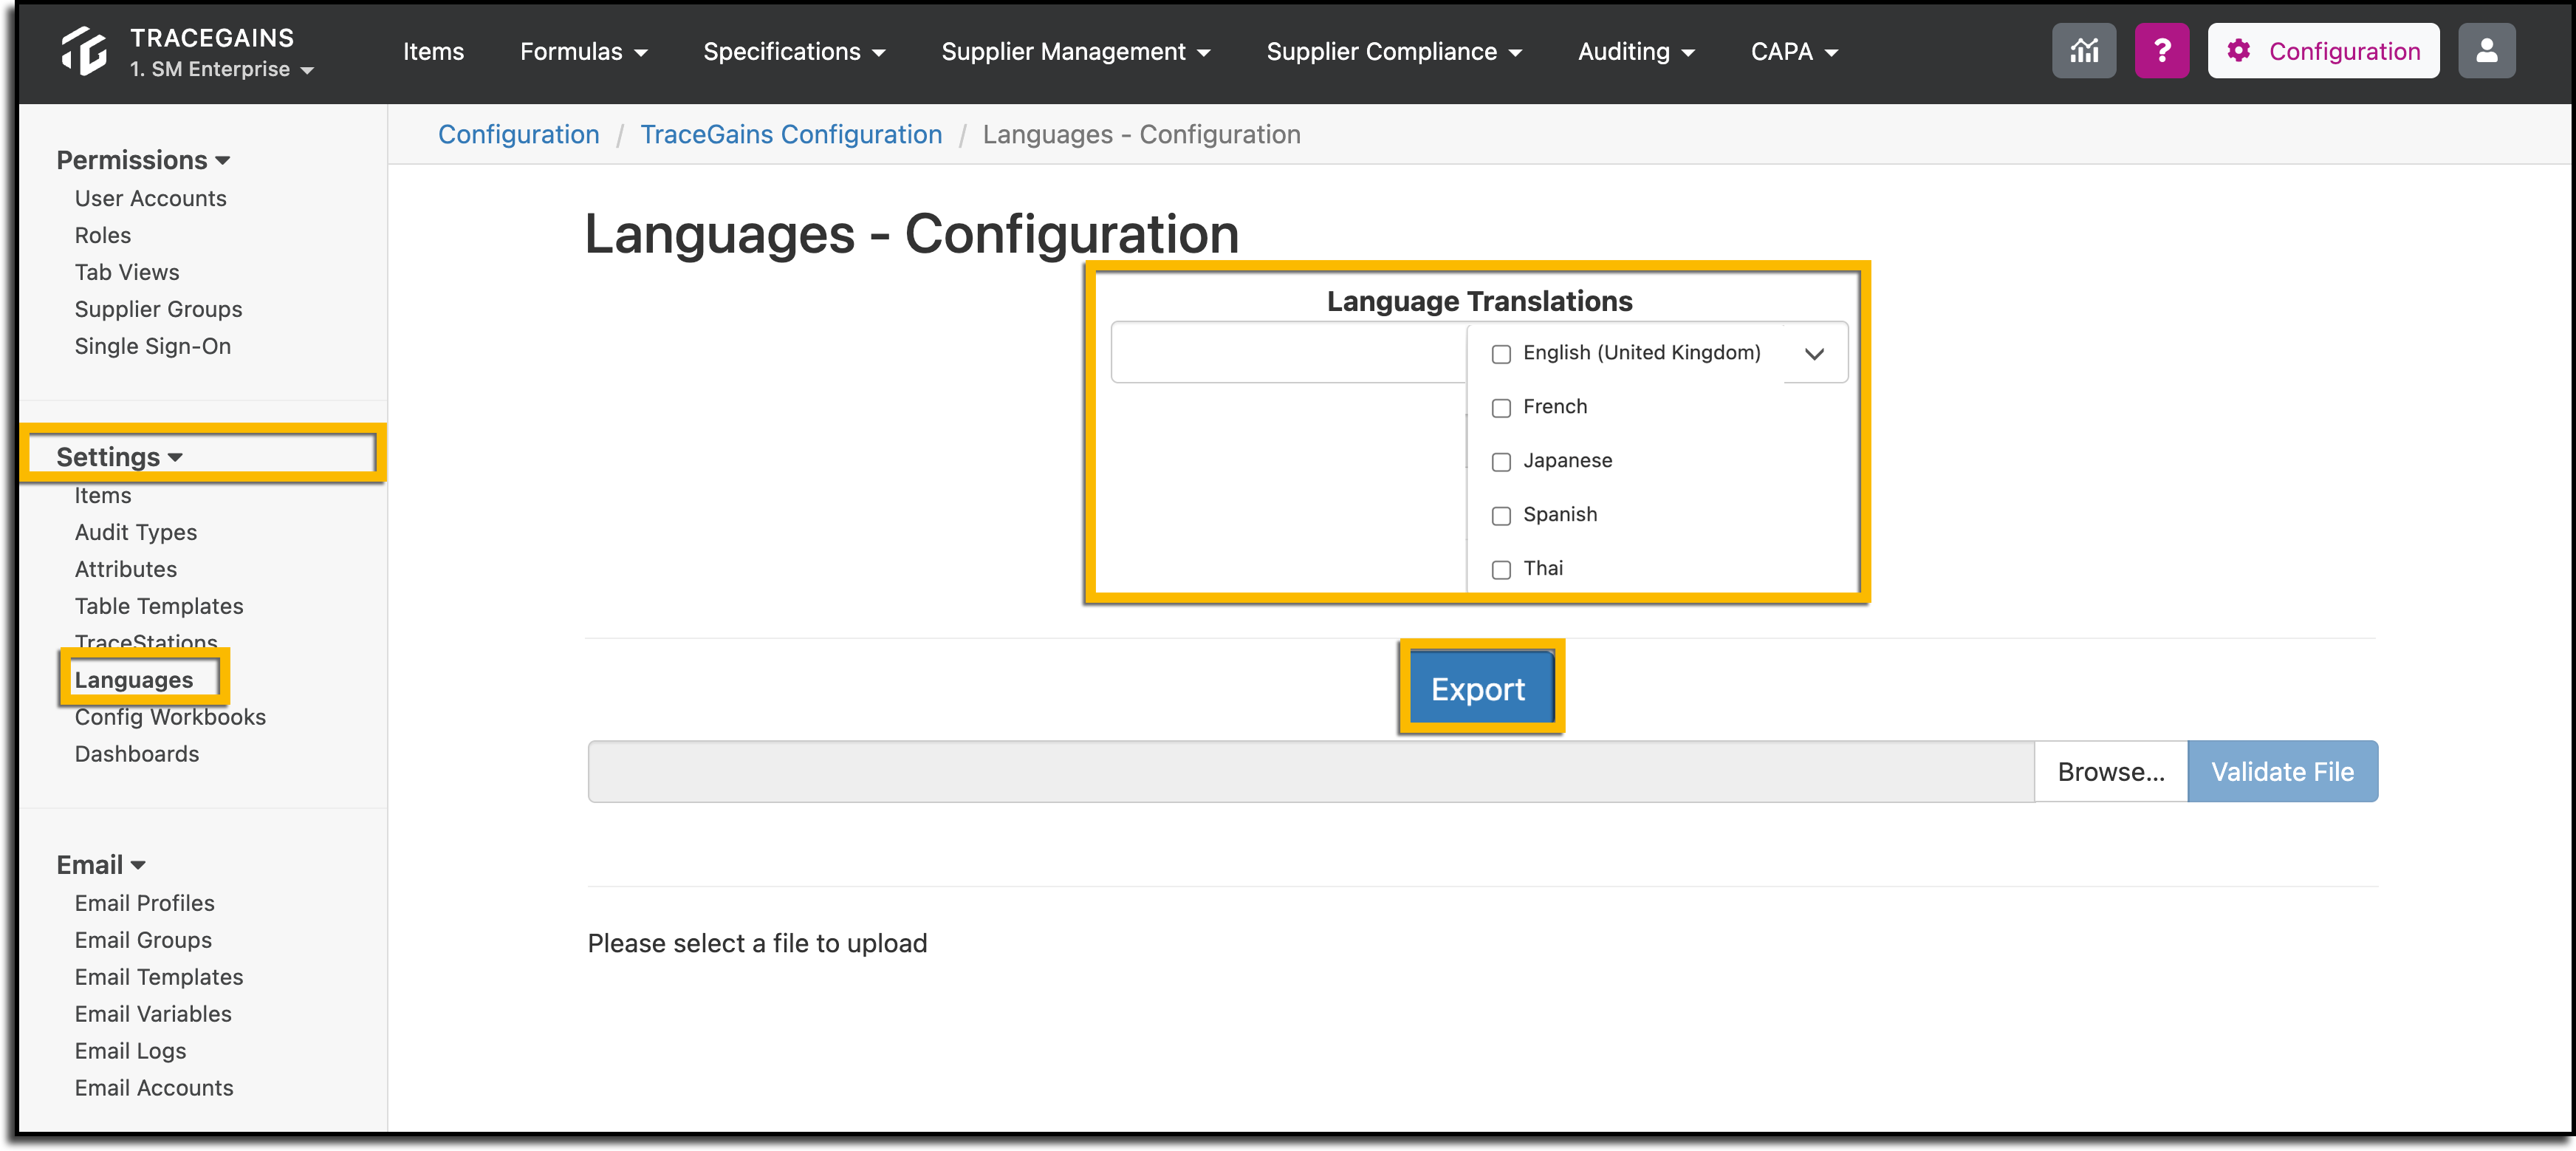Open Email Variables in sidebar
This screenshot has height=1151, width=2576.
tap(153, 1014)
